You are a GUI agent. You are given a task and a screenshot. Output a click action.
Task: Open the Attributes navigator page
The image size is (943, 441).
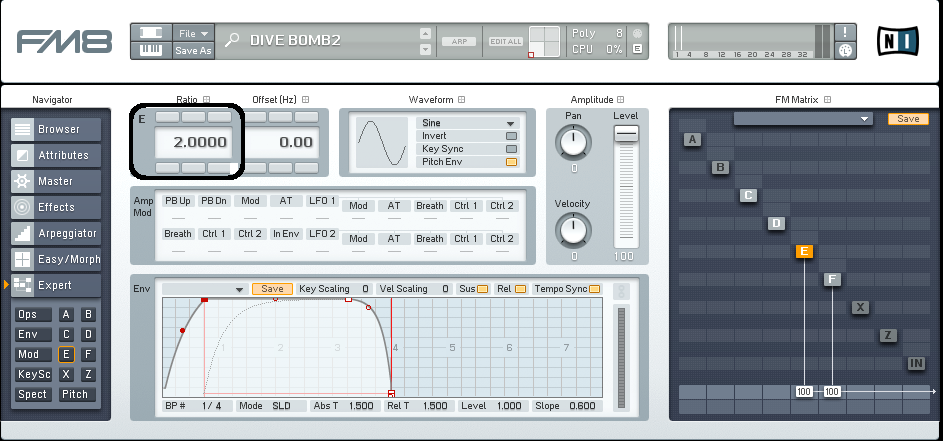click(56, 155)
